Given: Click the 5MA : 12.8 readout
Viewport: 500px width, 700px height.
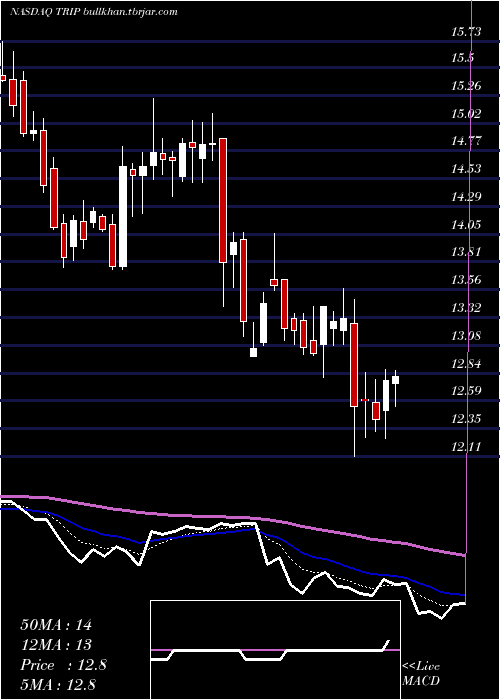Looking at the screenshot, I should pyautogui.click(x=58, y=684).
